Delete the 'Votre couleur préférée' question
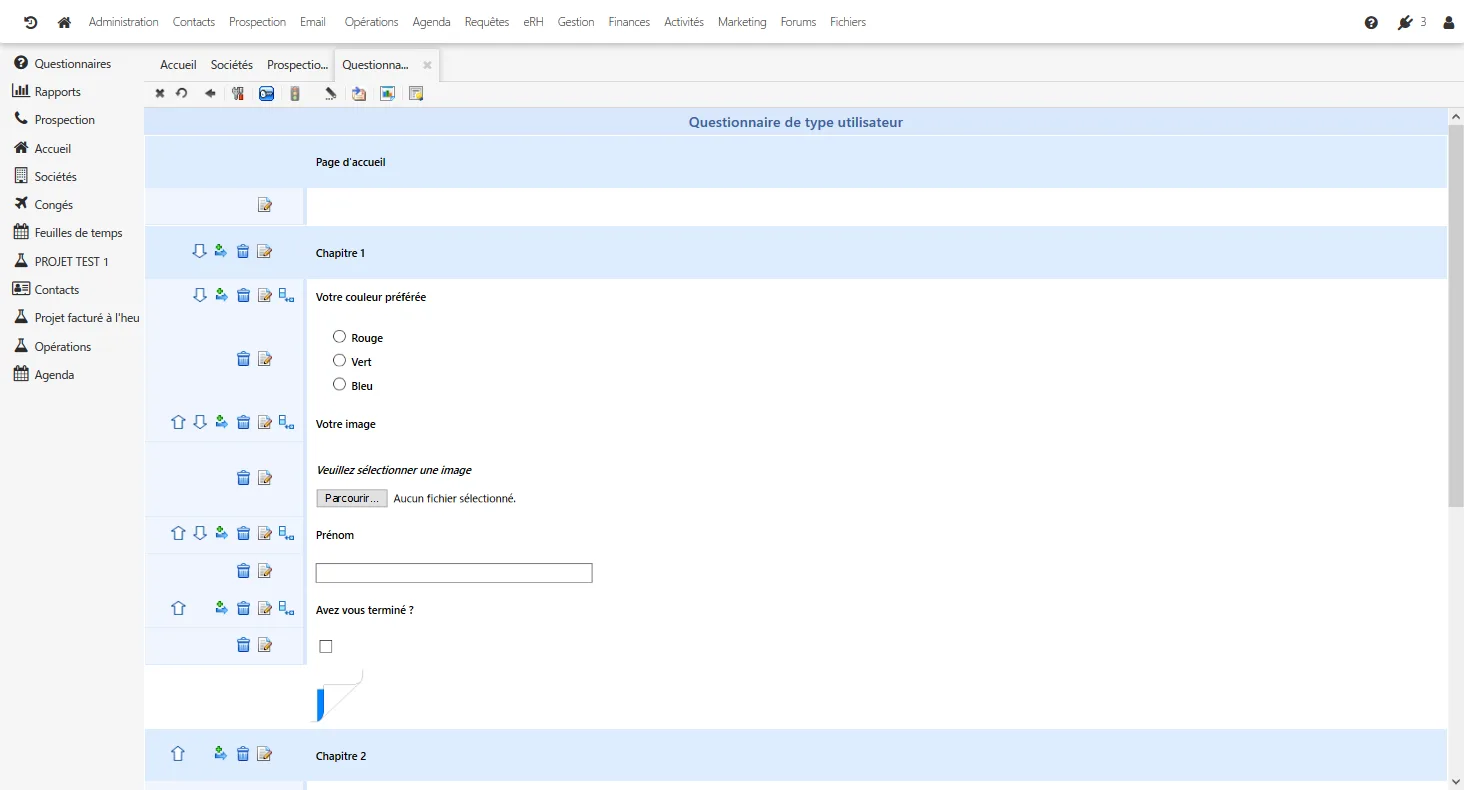The height and width of the screenshot is (790, 1464). coord(243,295)
